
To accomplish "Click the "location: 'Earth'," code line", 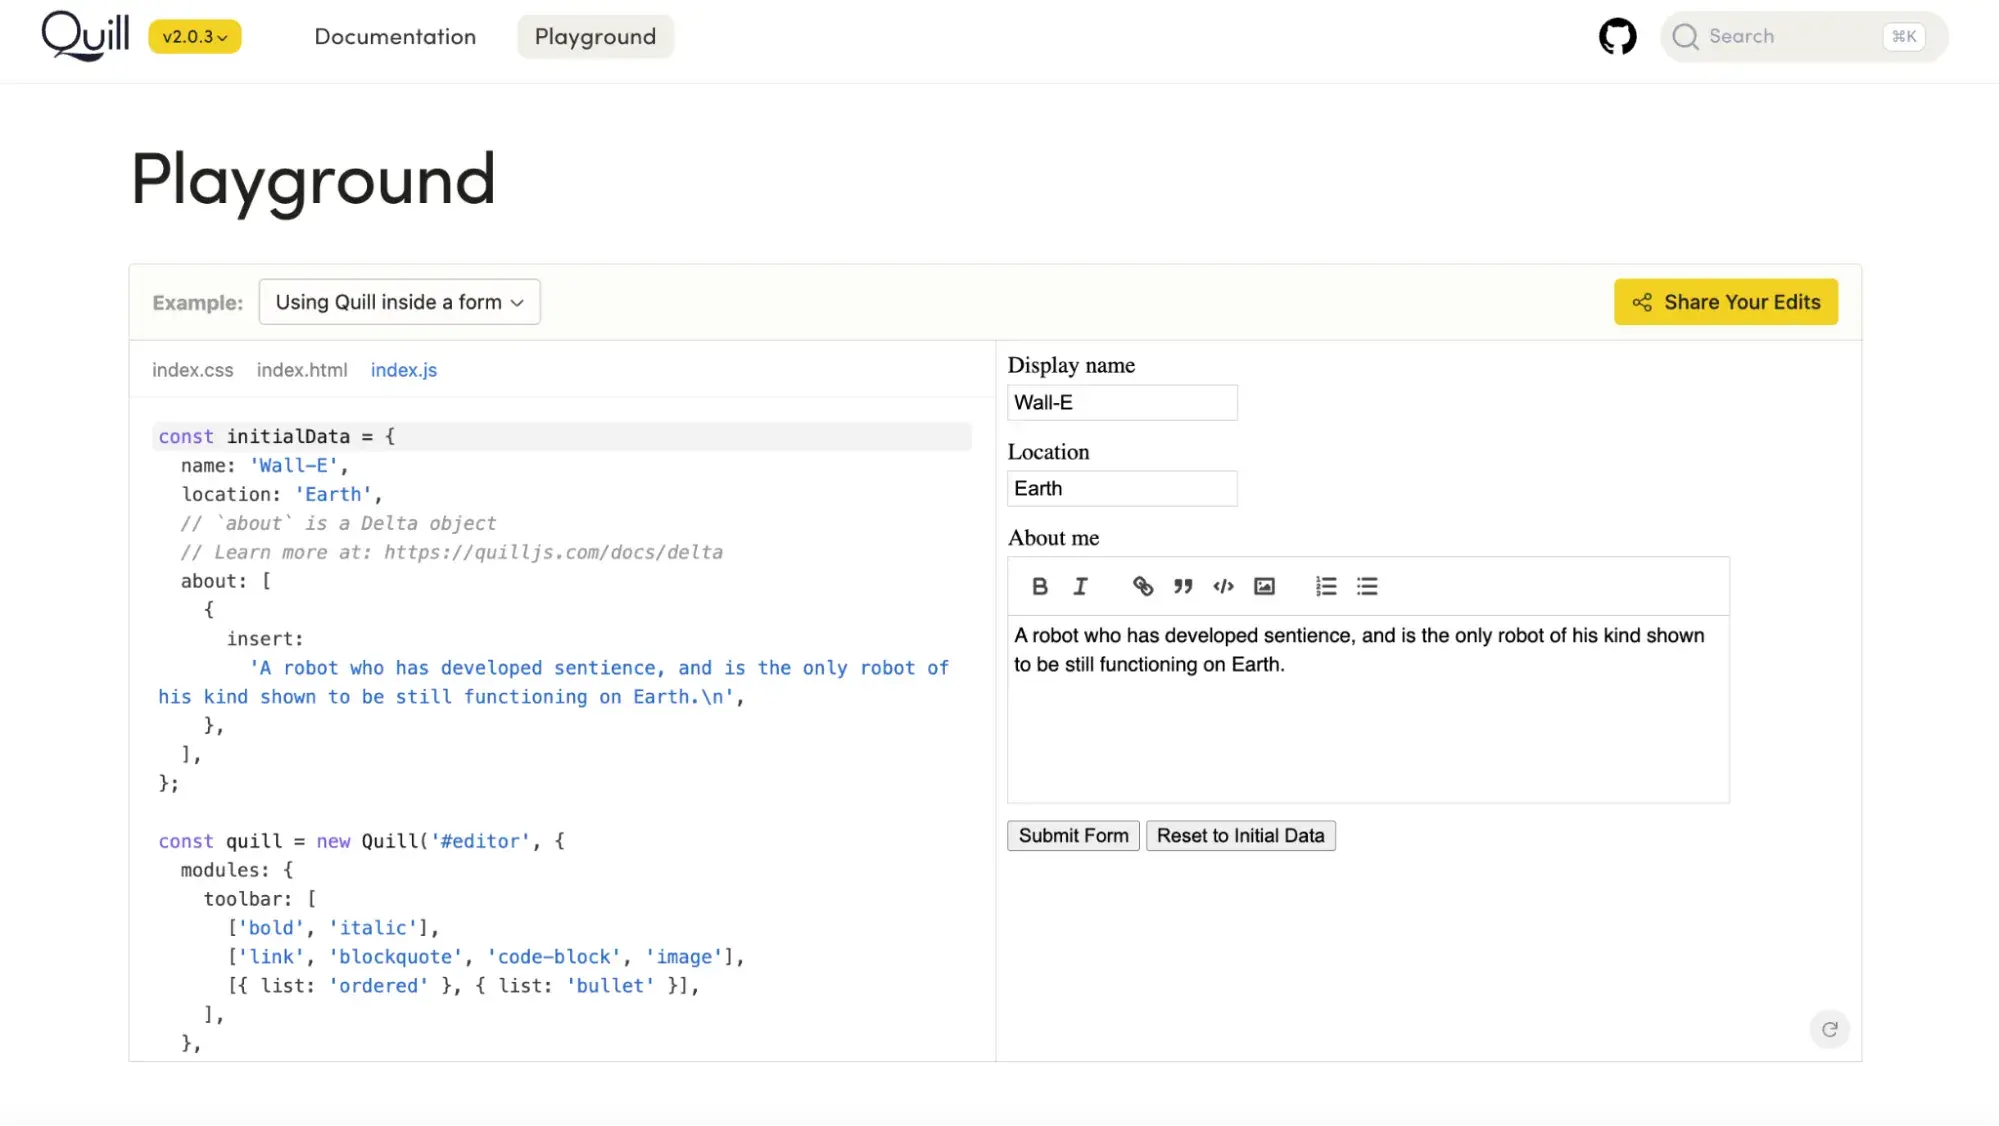I will 282,495.
